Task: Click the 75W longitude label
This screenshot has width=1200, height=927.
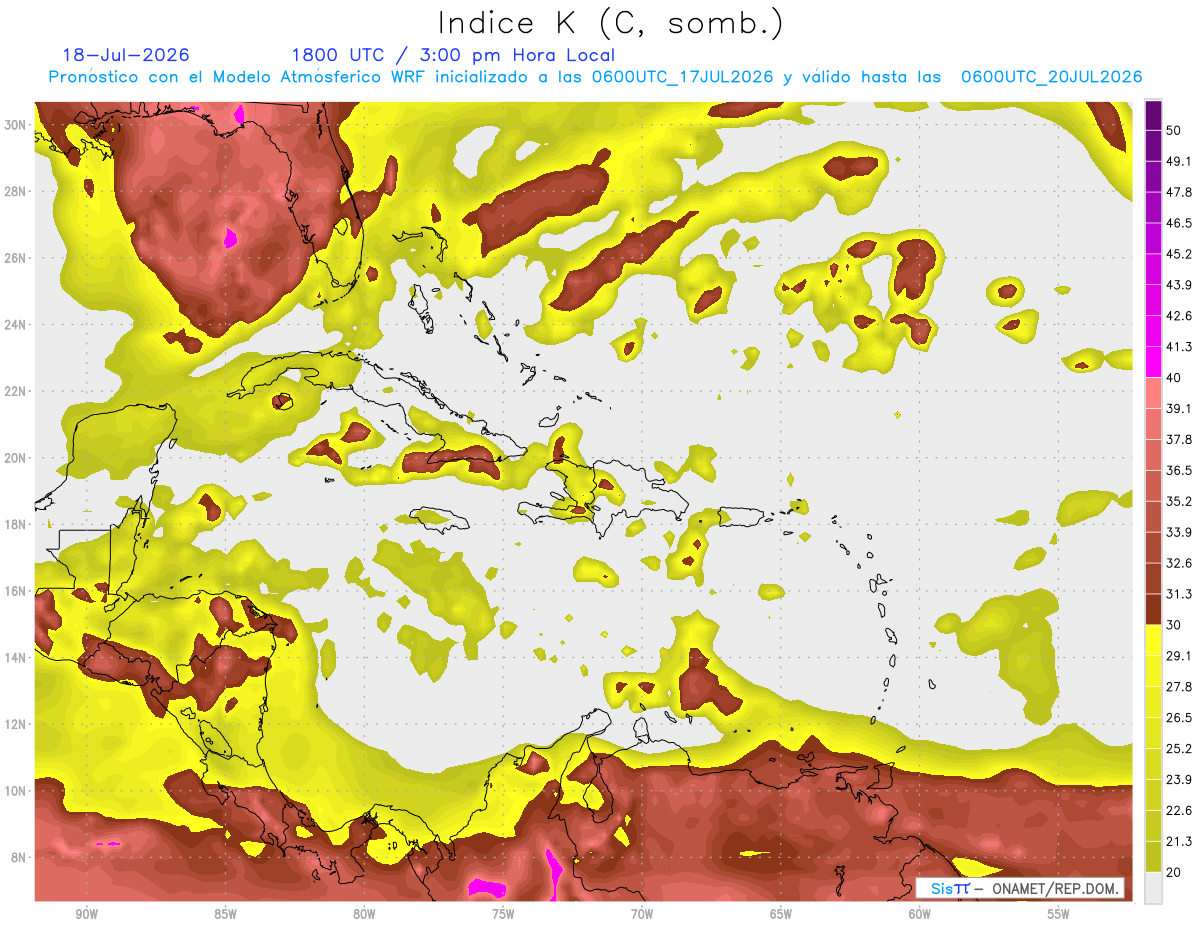Action: pos(503,914)
